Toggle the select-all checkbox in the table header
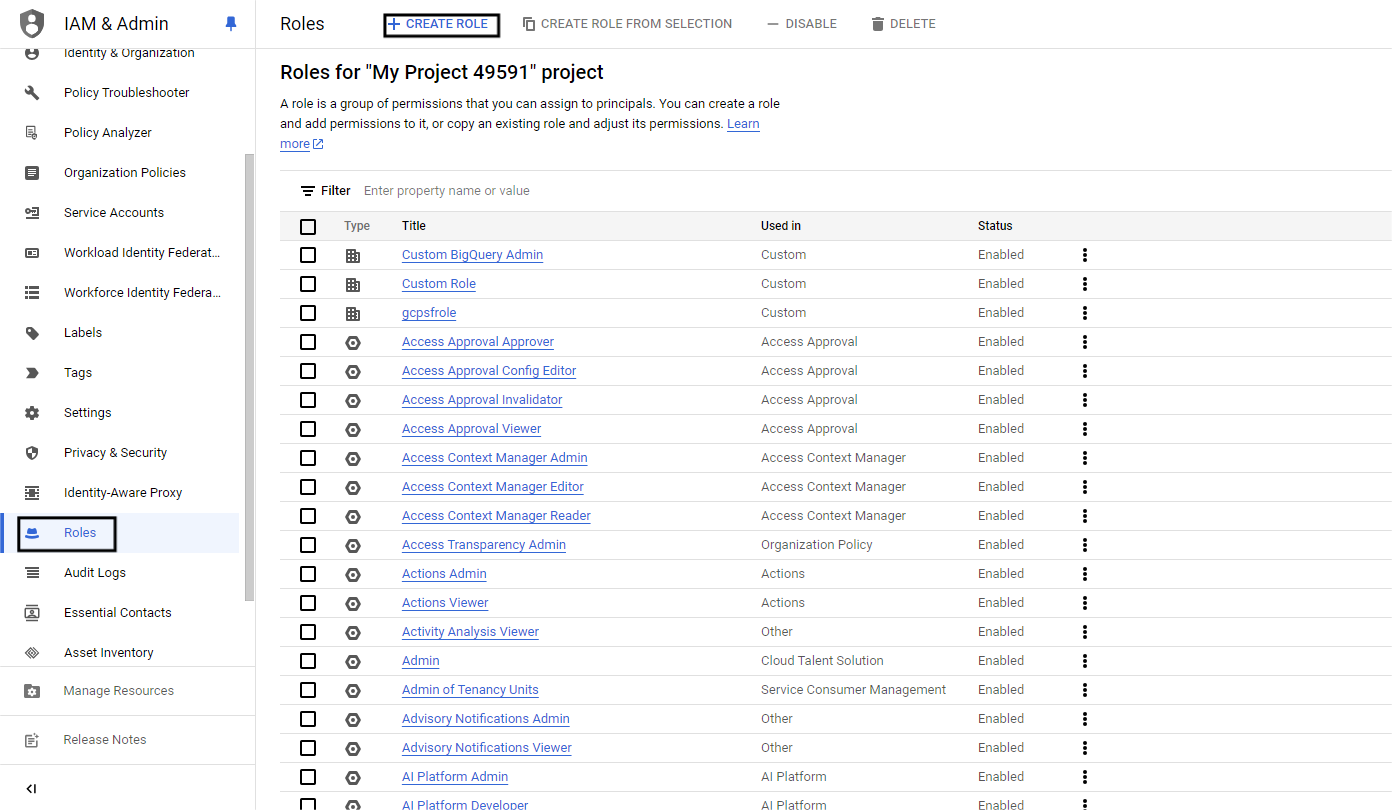The width and height of the screenshot is (1392, 810). (308, 227)
